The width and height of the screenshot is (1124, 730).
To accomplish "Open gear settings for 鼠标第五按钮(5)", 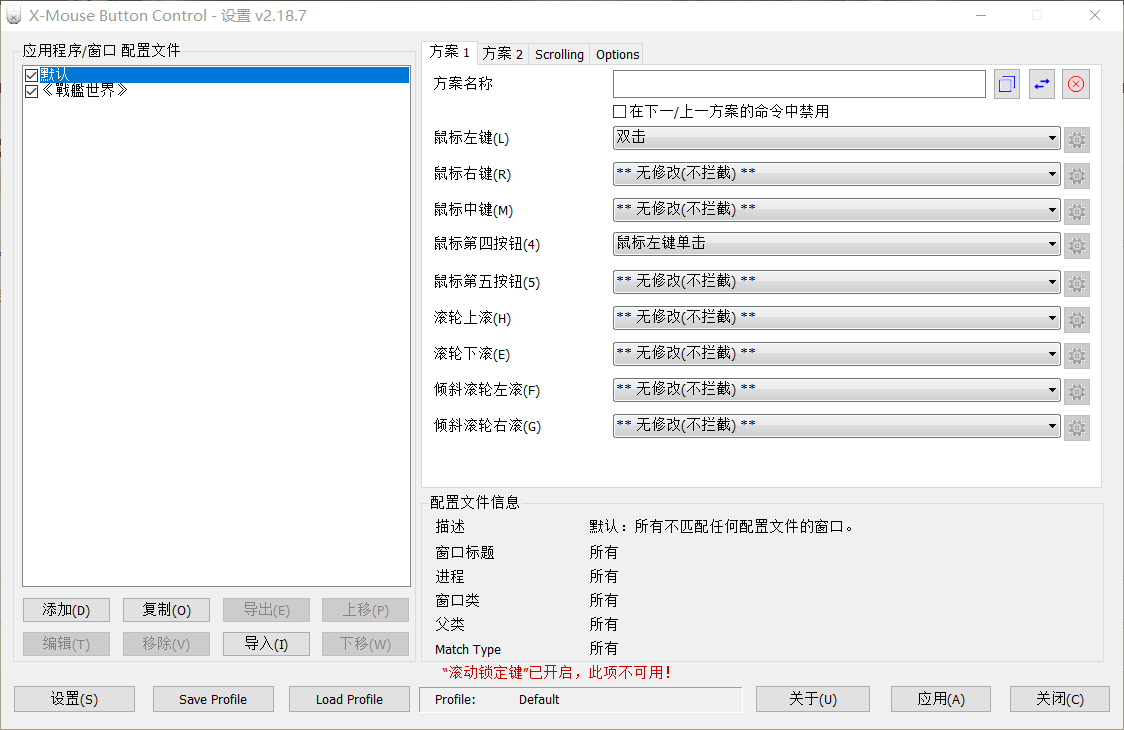I will point(1077,284).
